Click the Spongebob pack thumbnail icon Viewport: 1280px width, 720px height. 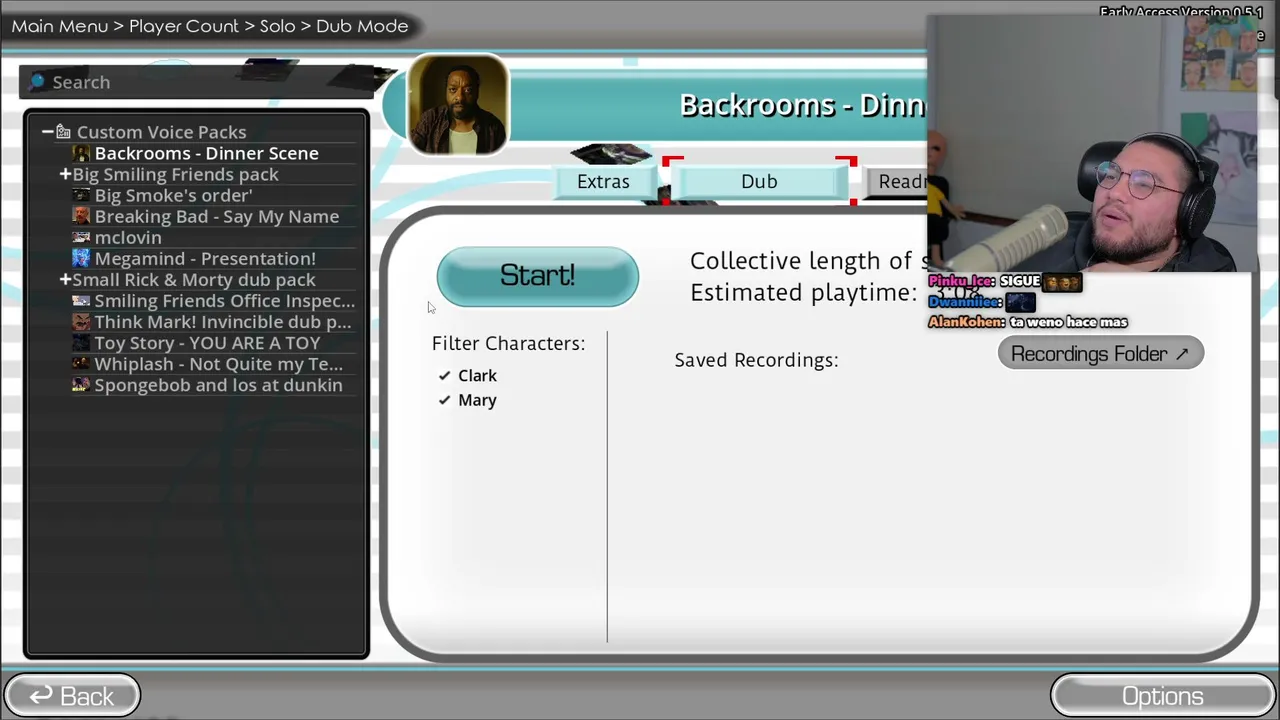[x=81, y=385]
